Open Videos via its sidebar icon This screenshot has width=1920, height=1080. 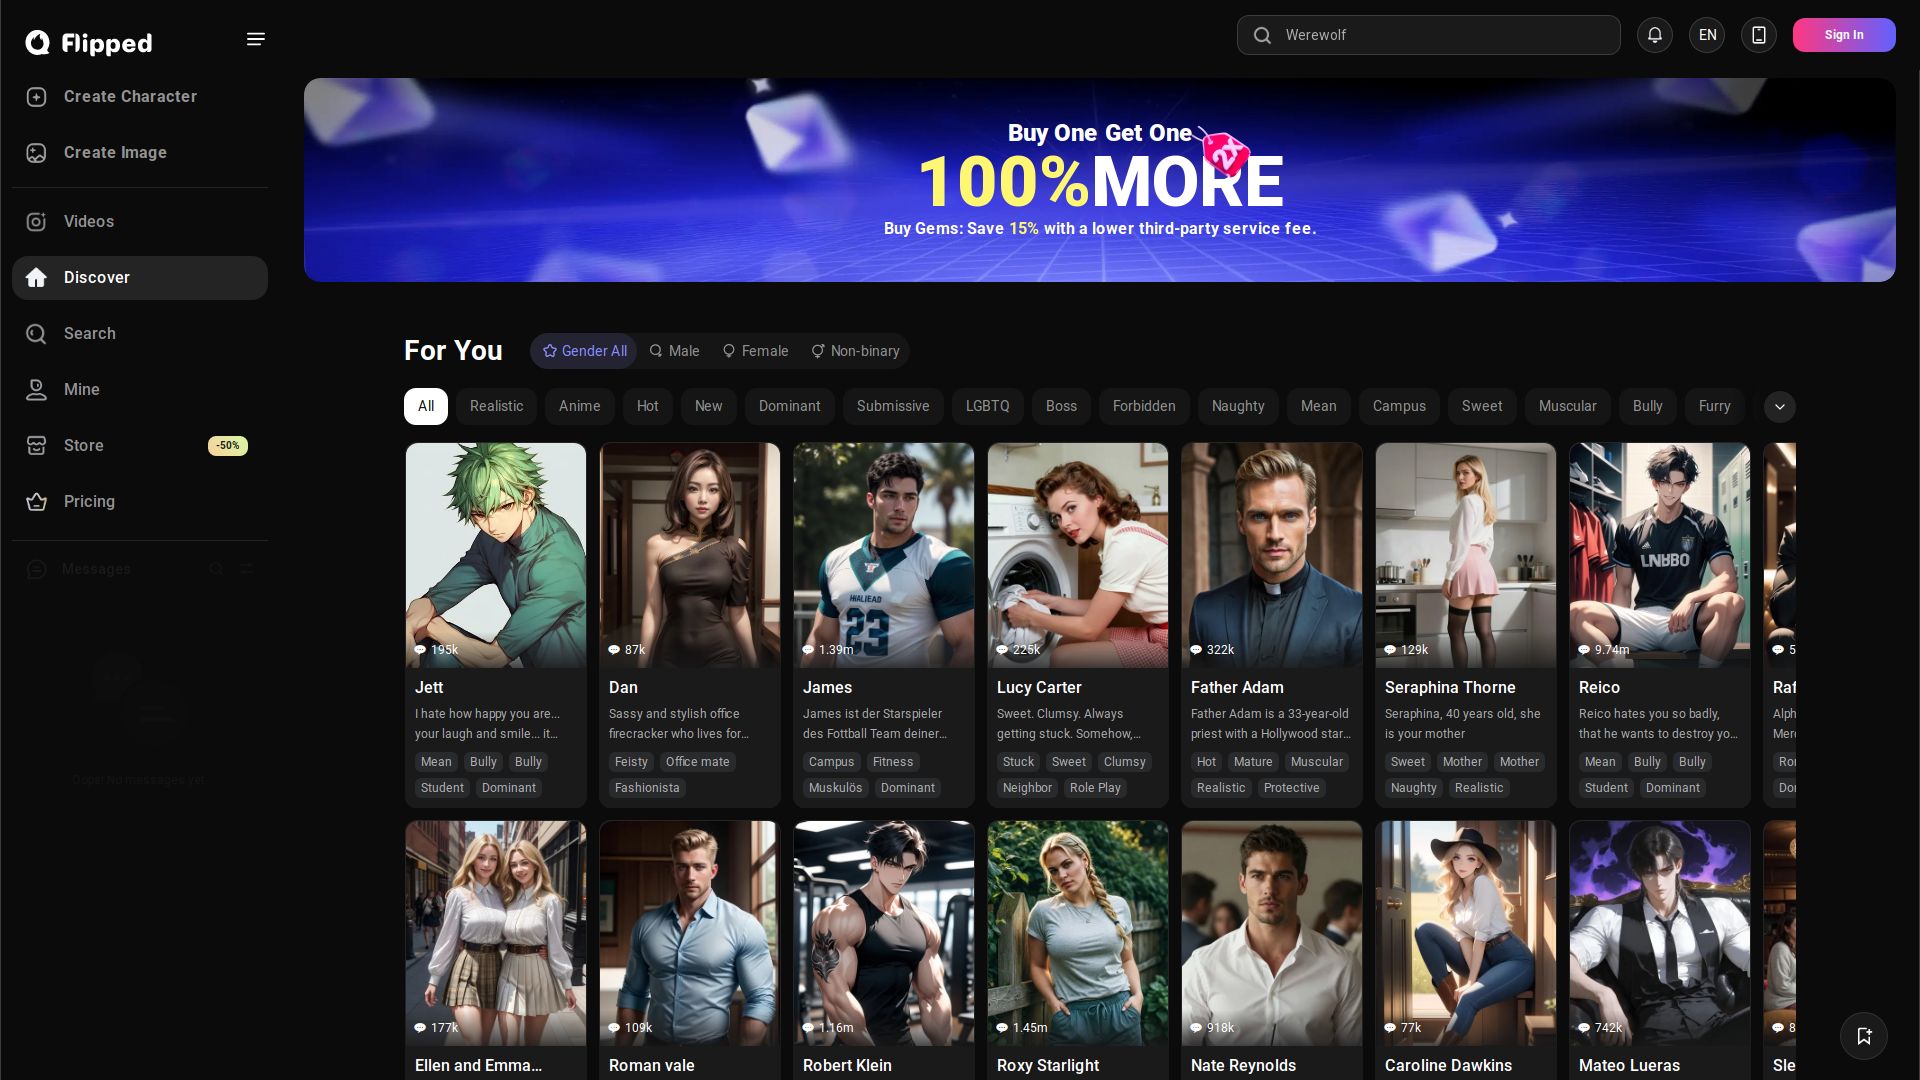(x=37, y=222)
